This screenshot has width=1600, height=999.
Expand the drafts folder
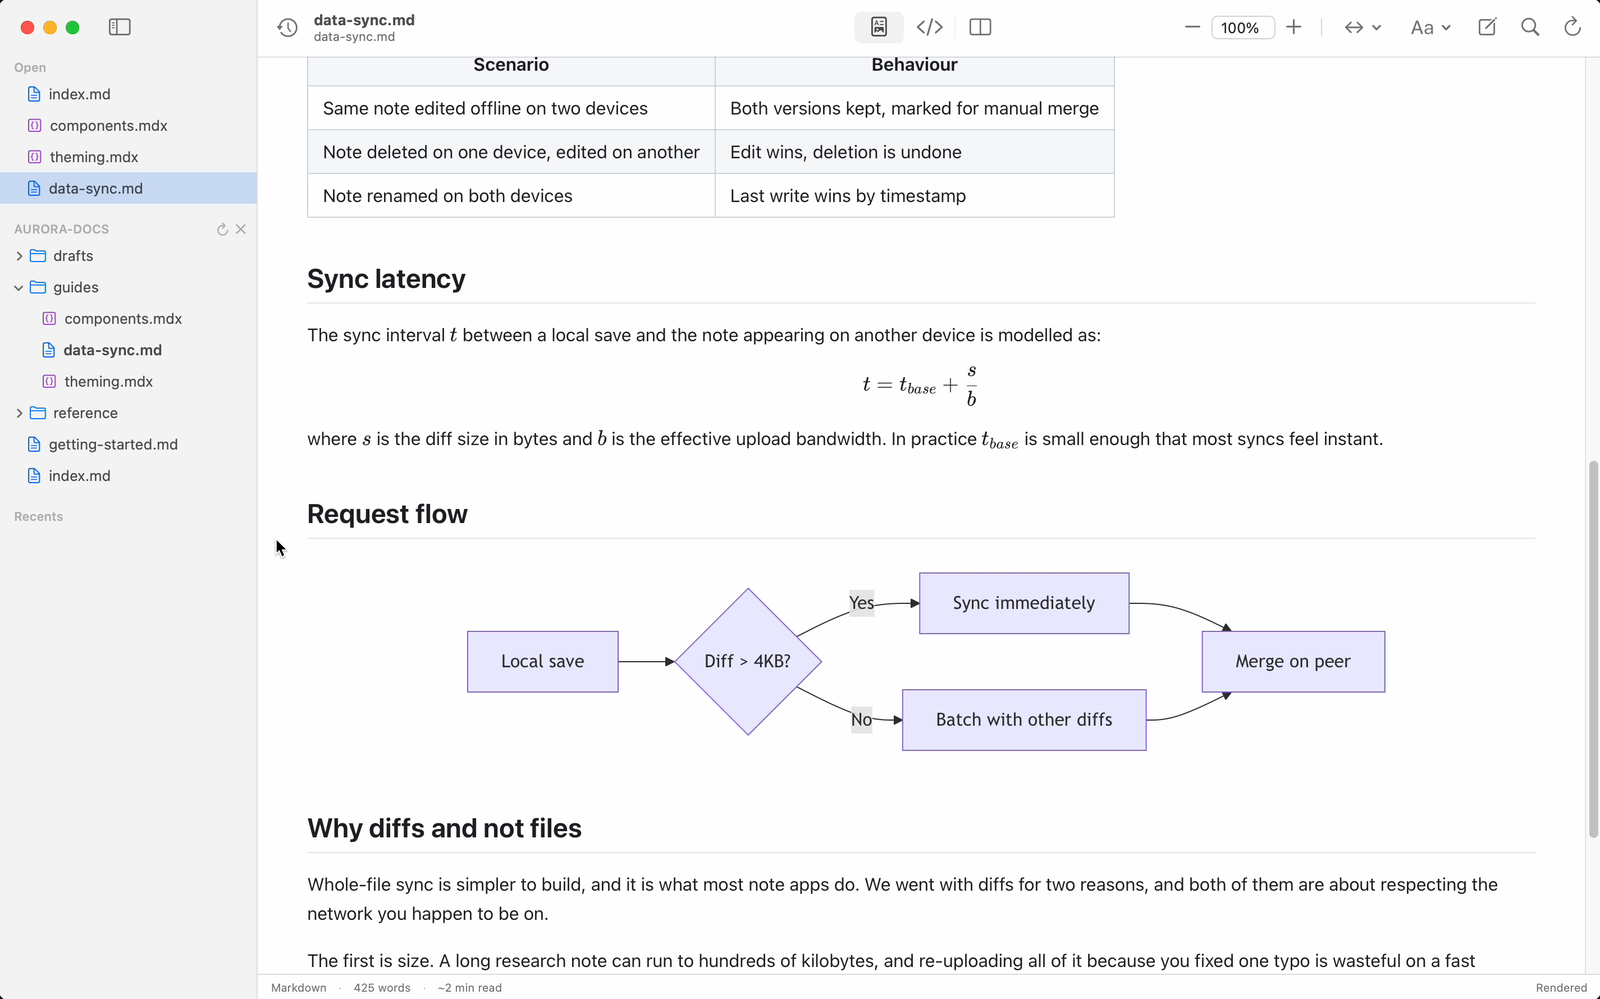click(x=19, y=256)
